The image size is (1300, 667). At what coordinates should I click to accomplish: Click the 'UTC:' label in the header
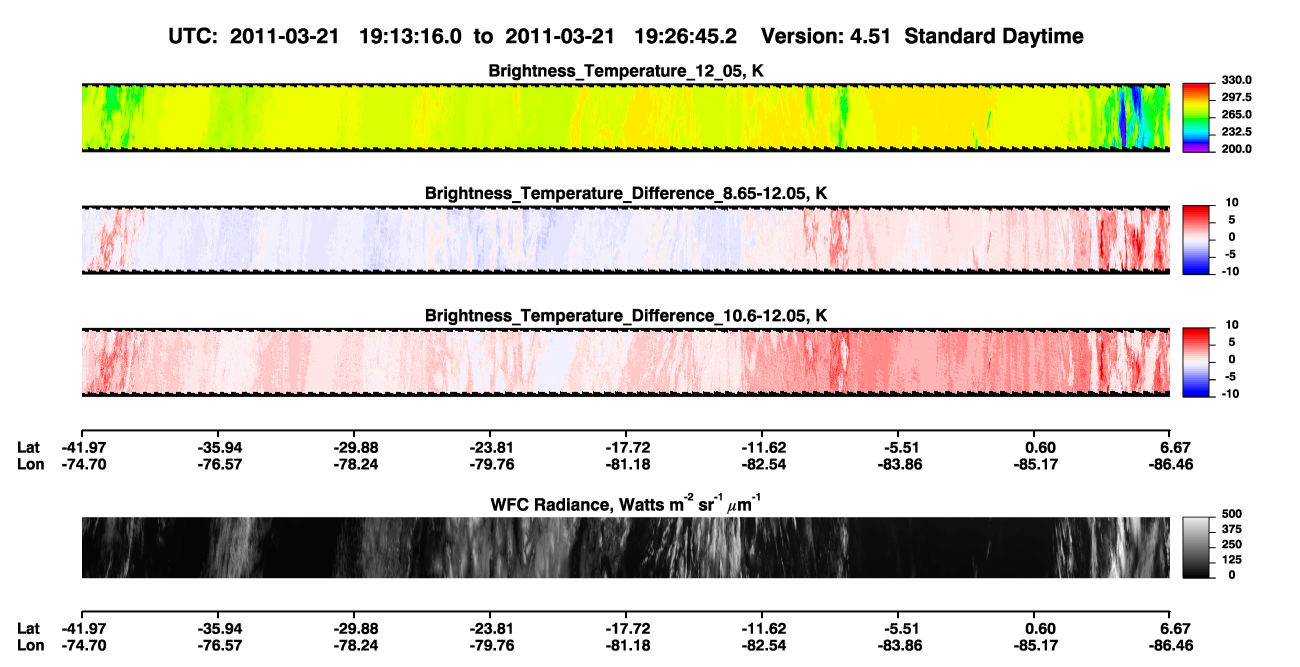[194, 37]
